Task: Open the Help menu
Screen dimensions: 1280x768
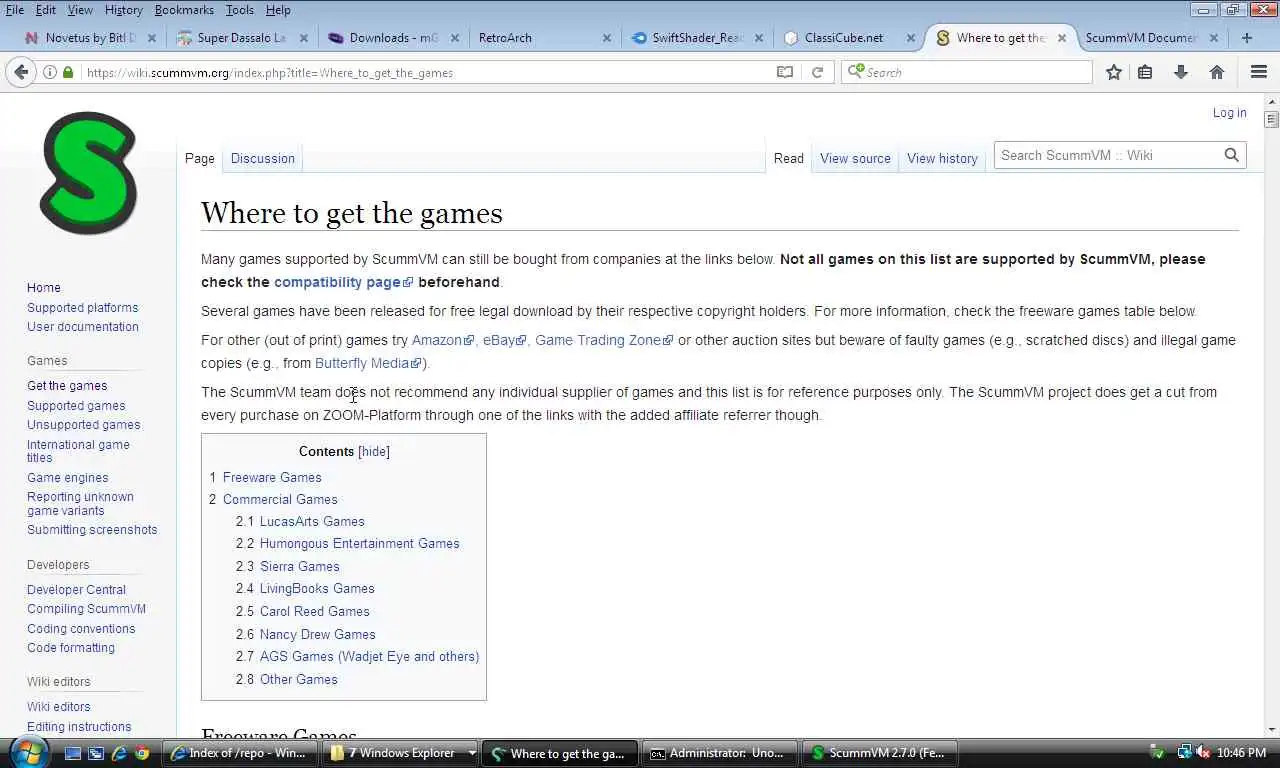Action: tap(278, 10)
